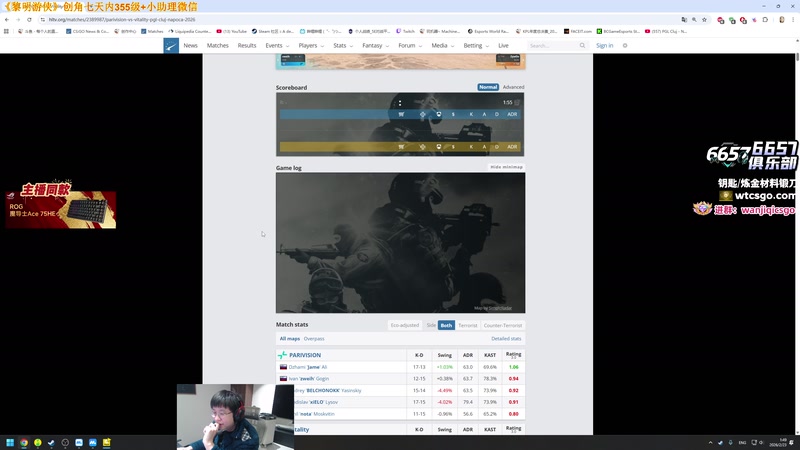This screenshot has height=450, width=800.
Task: Click the Sign in link
Action: [x=605, y=45]
